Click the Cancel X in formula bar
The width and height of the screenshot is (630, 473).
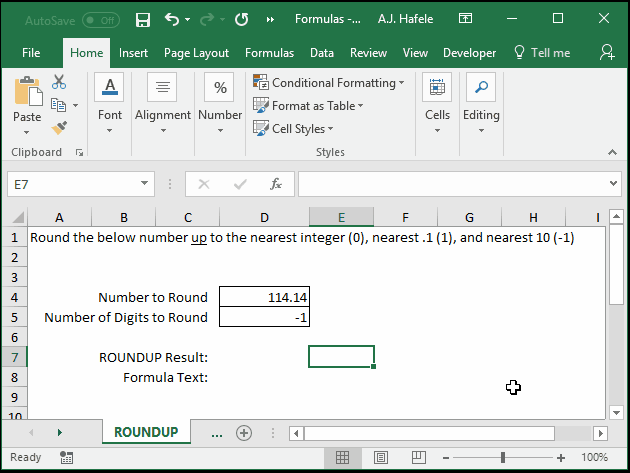coord(204,184)
